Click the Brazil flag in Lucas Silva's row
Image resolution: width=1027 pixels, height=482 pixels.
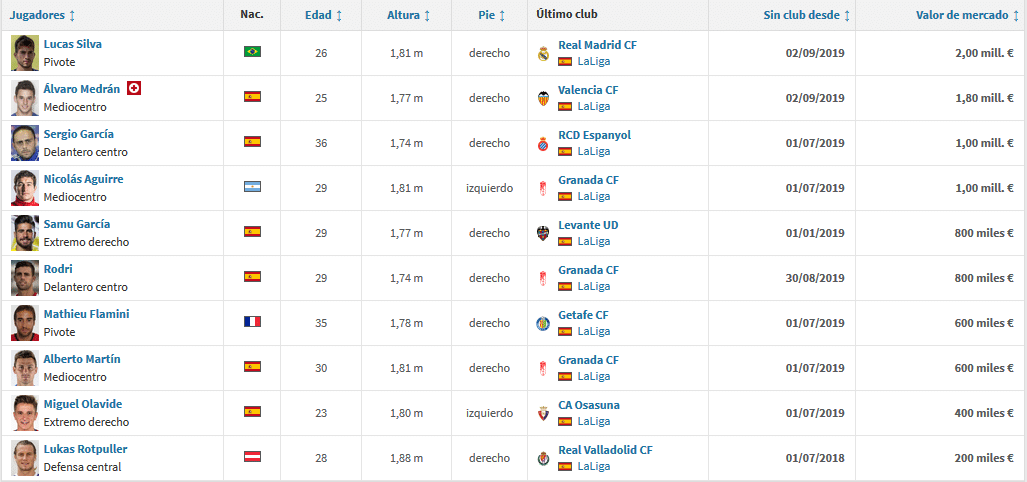pos(252,51)
